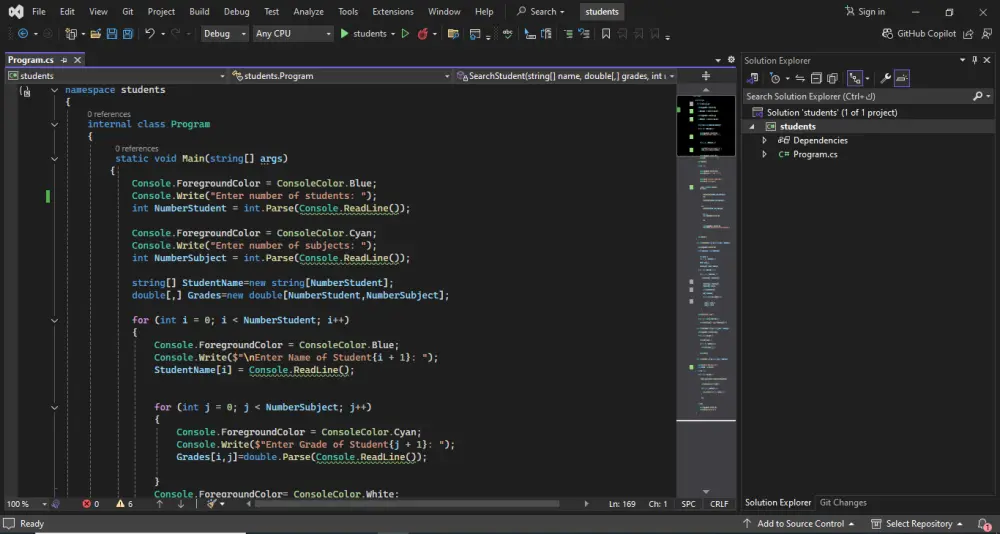The height and width of the screenshot is (534, 1000).
Task: Toggle Preview Selected Items in Solution Explorer
Action: [902, 78]
